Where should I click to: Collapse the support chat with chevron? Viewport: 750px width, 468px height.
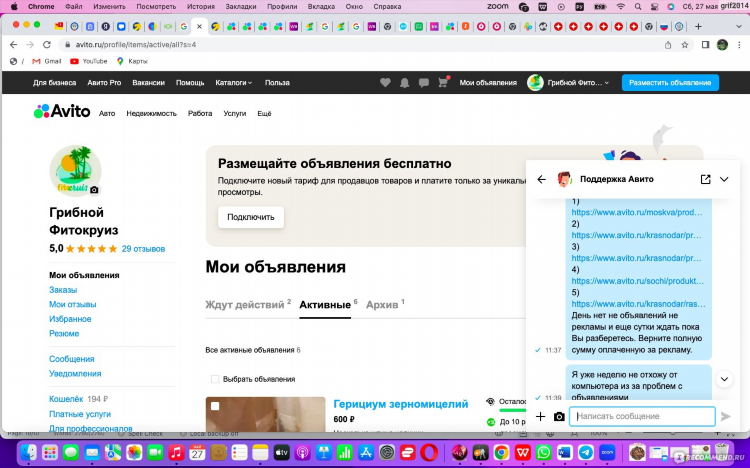click(x=724, y=179)
